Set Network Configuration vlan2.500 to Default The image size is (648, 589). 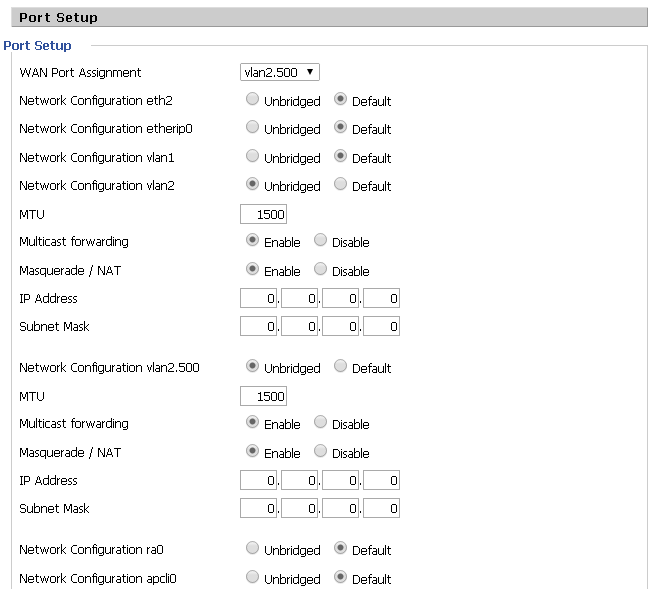tap(340, 366)
